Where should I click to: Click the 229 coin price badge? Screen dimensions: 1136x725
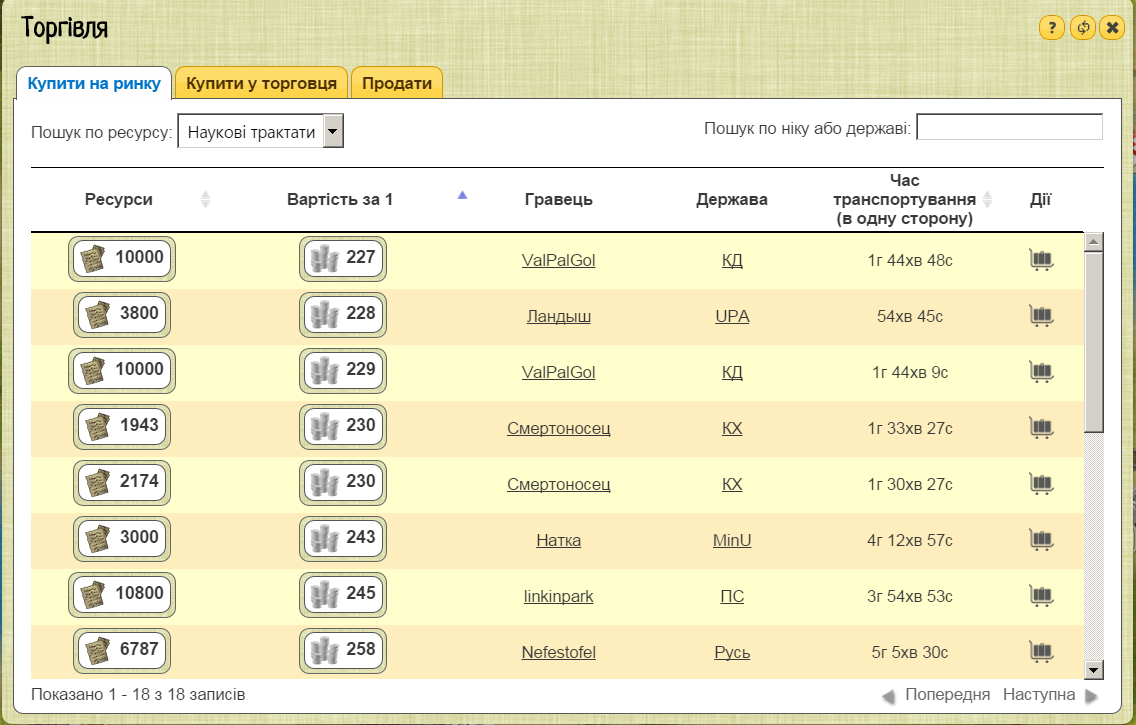(343, 371)
